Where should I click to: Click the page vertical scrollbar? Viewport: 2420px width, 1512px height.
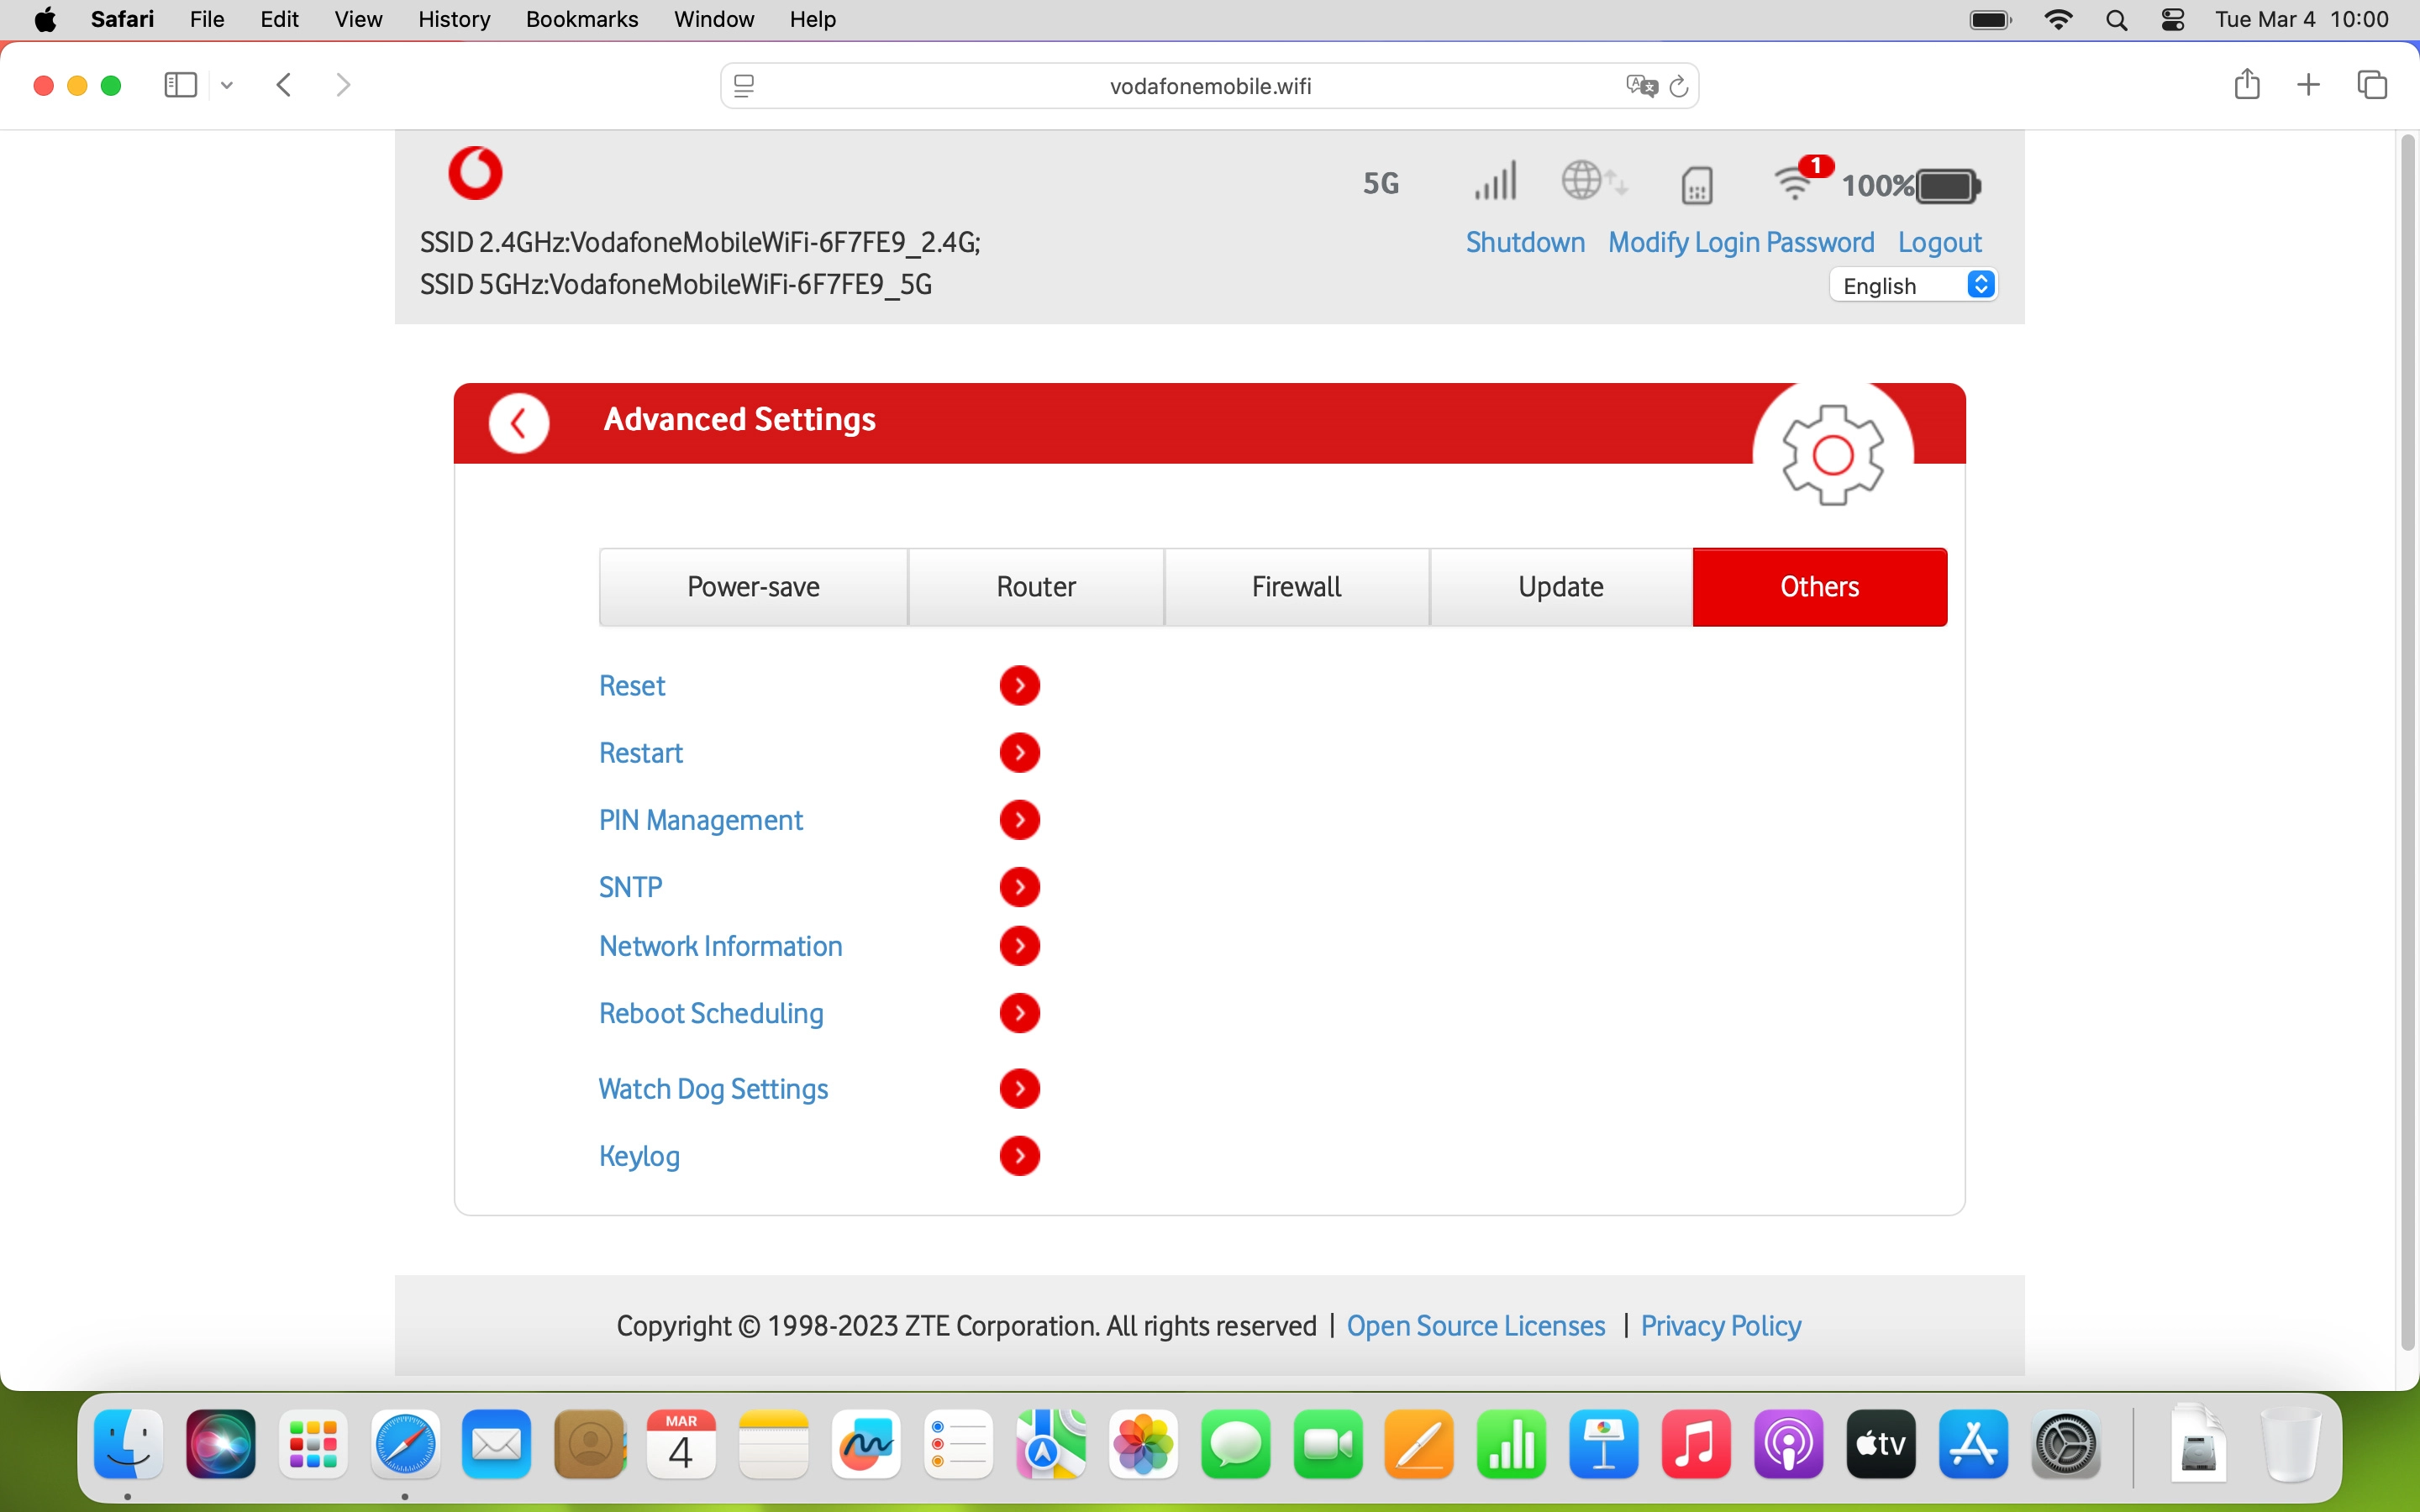[2407, 740]
